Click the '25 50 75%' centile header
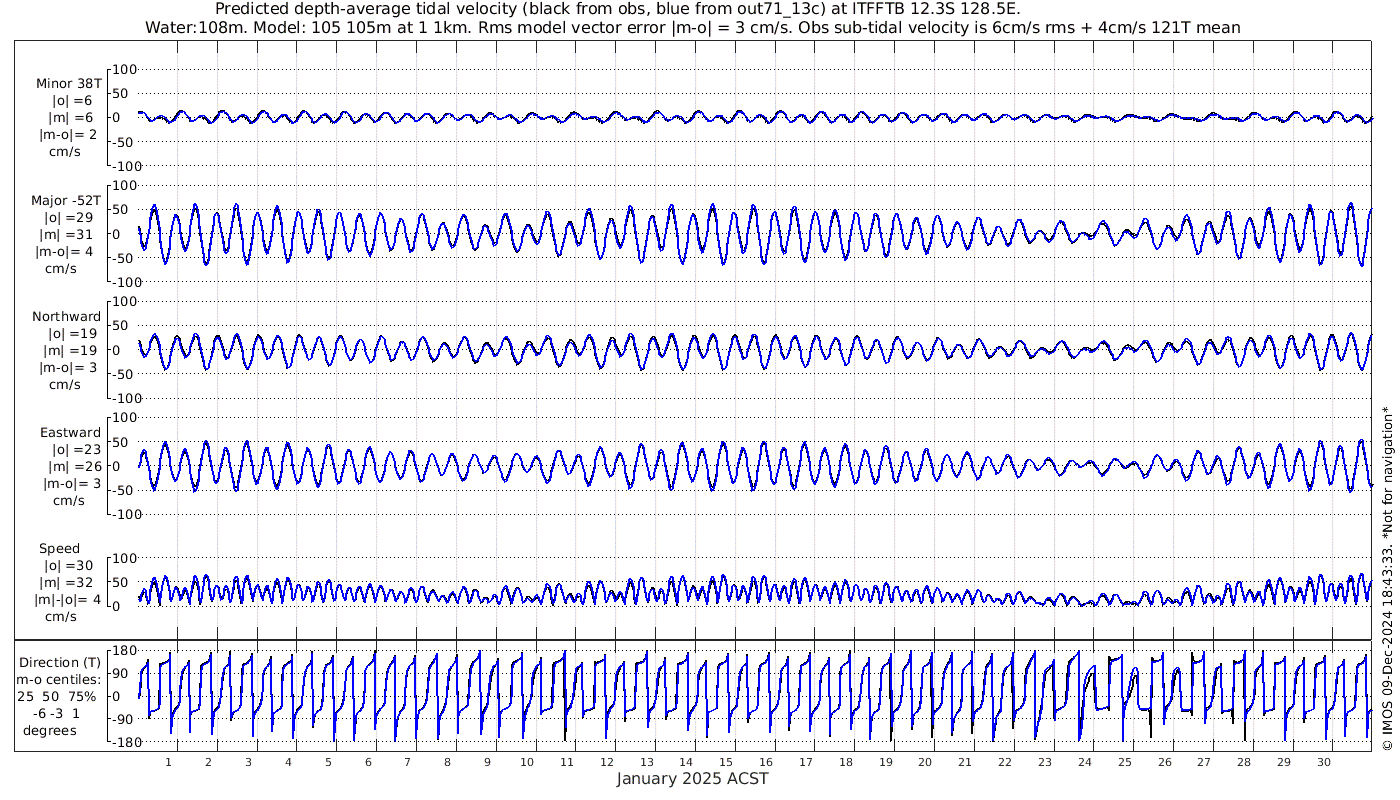1400x800 pixels. (57, 696)
